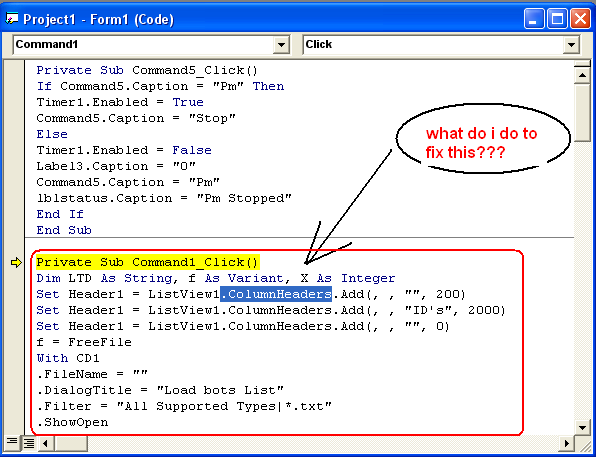Click horizontal scrollbar left arrow
The width and height of the screenshot is (596, 457).
coord(46,443)
